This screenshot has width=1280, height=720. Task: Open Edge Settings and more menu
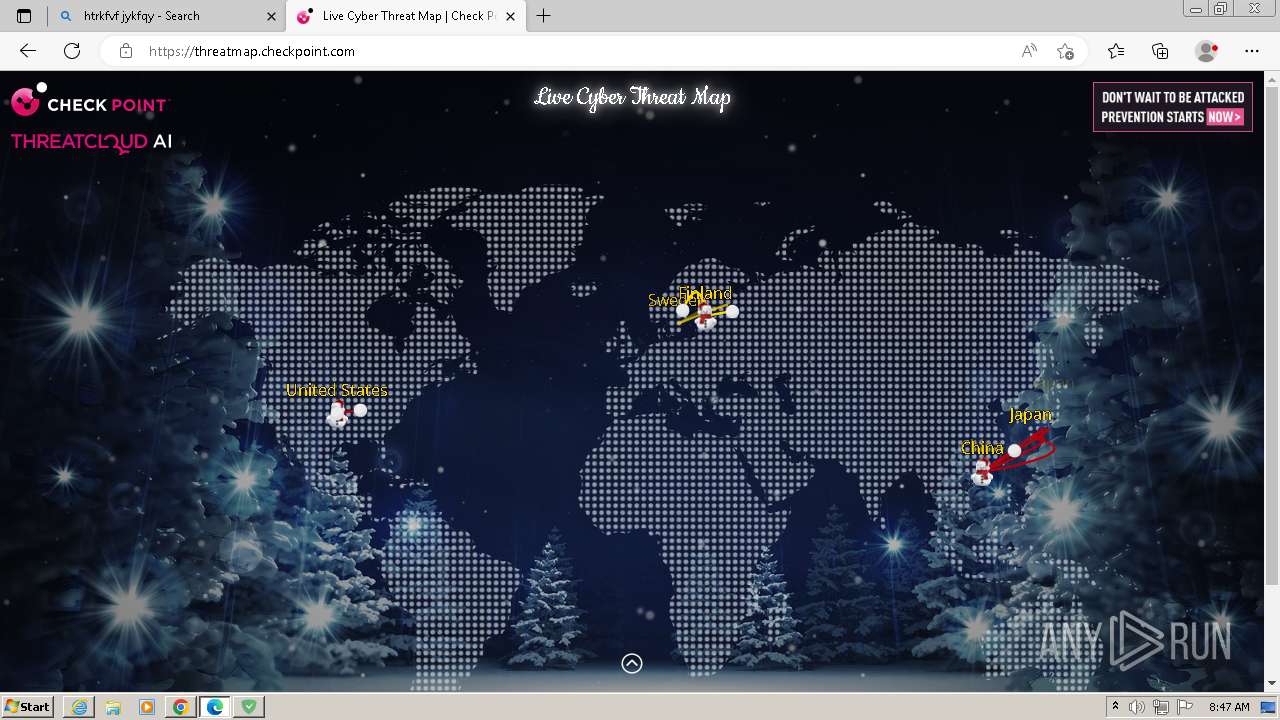coord(1252,51)
